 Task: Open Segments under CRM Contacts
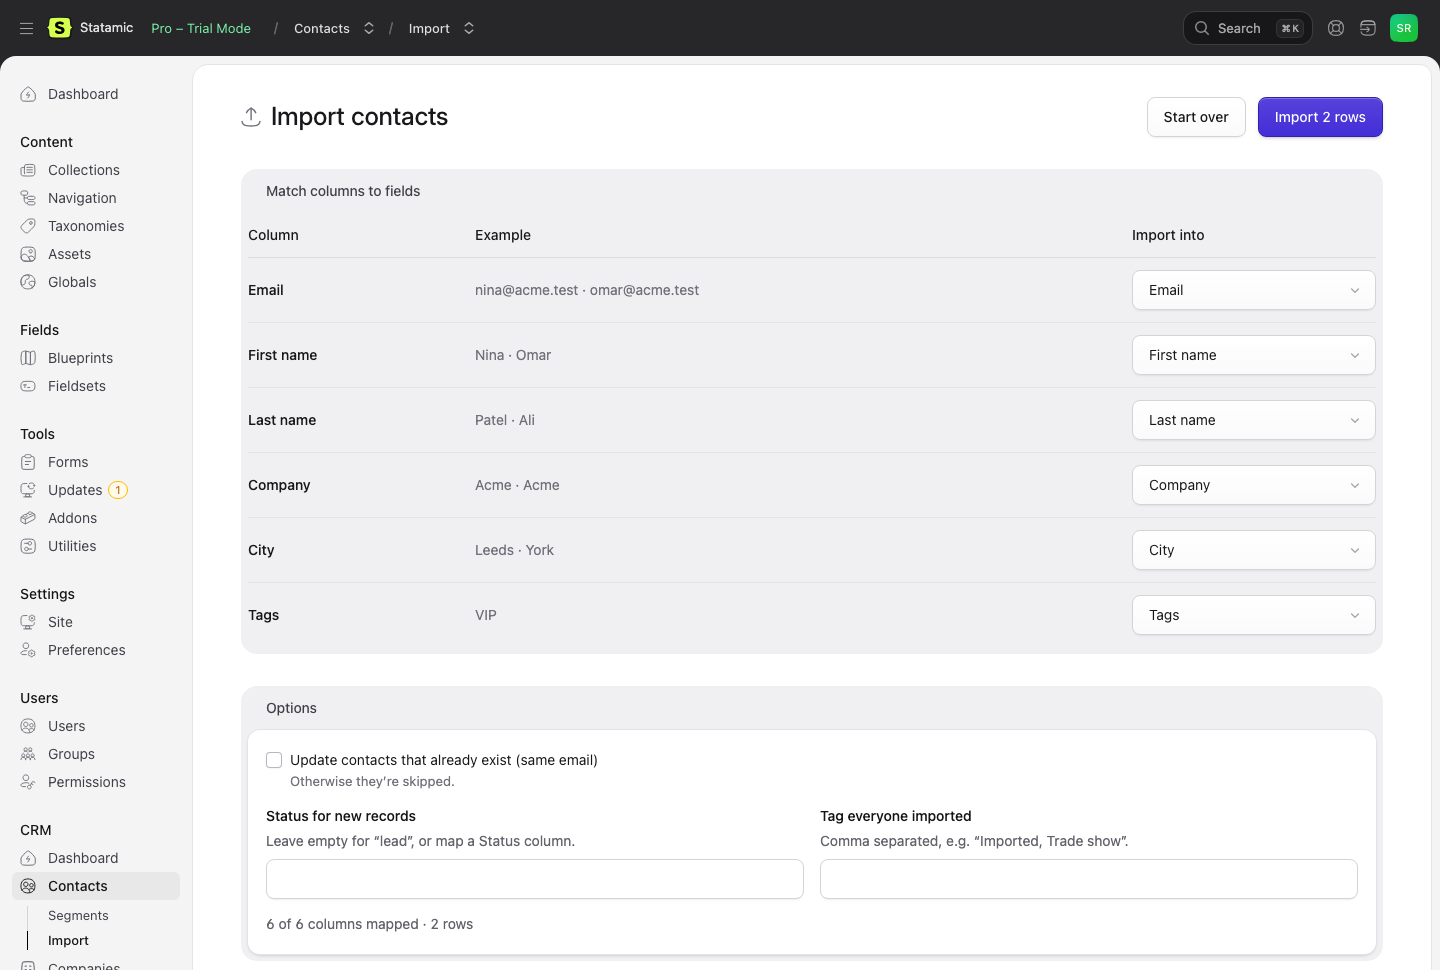click(78, 916)
